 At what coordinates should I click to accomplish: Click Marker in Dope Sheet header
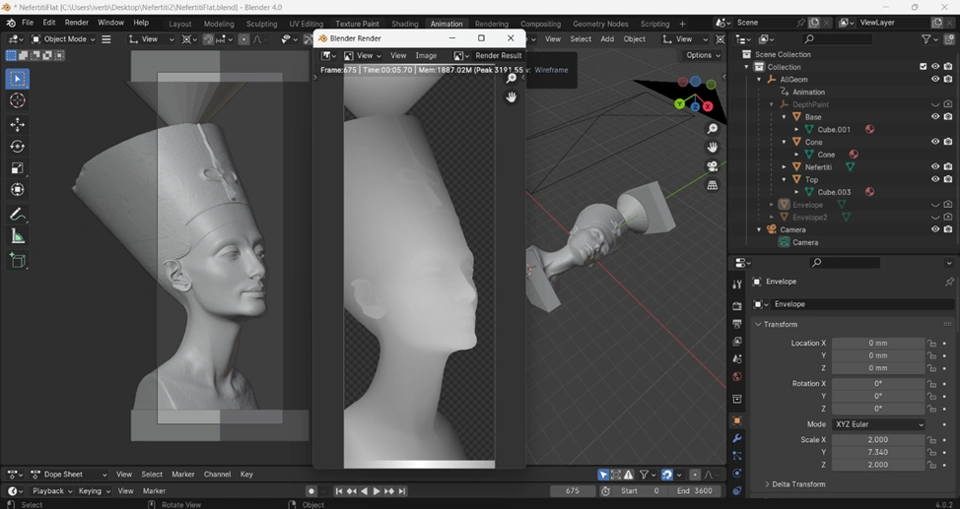coord(183,474)
